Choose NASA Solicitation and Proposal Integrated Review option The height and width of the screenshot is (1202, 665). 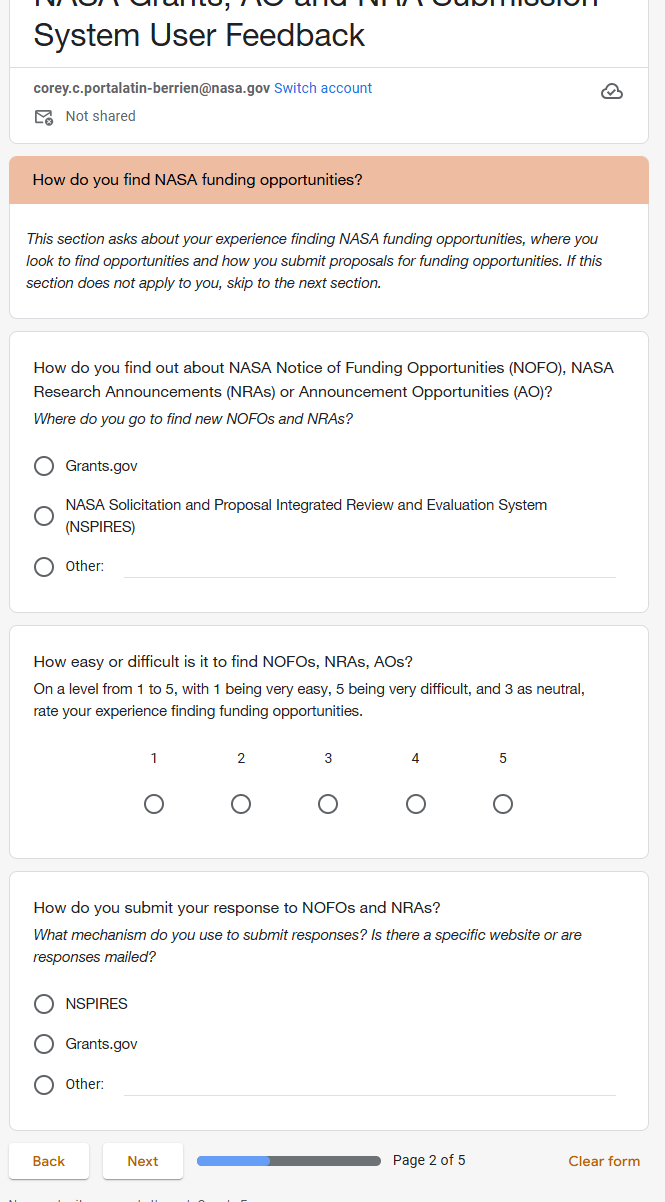tap(44, 516)
